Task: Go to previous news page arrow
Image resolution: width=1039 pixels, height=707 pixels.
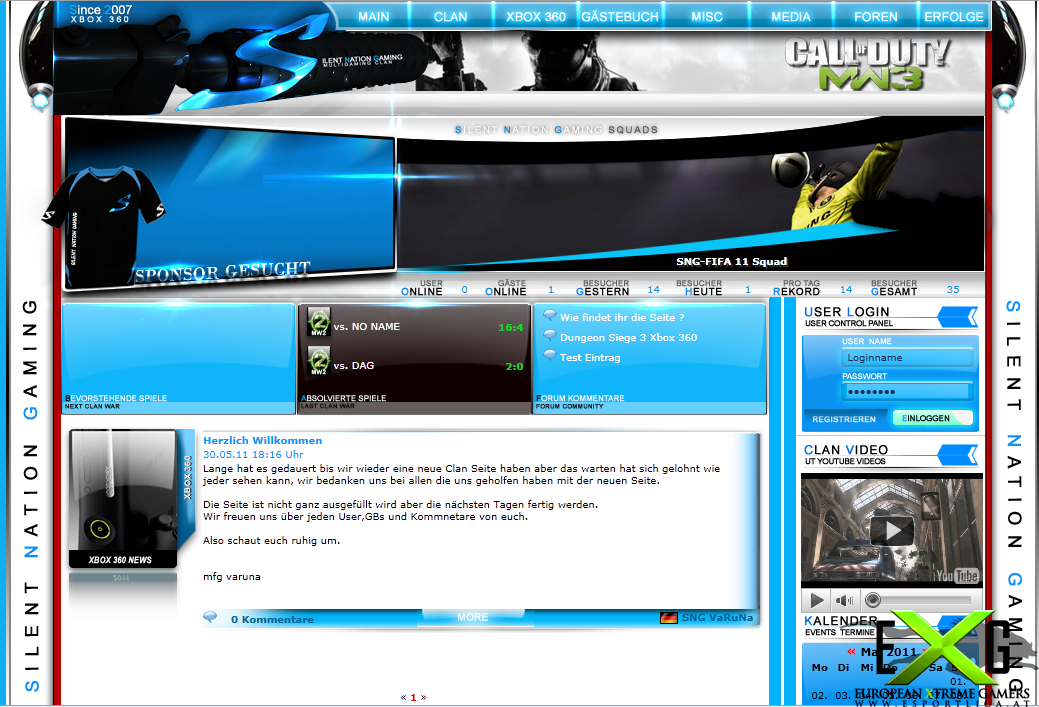Action: pyautogui.click(x=403, y=697)
